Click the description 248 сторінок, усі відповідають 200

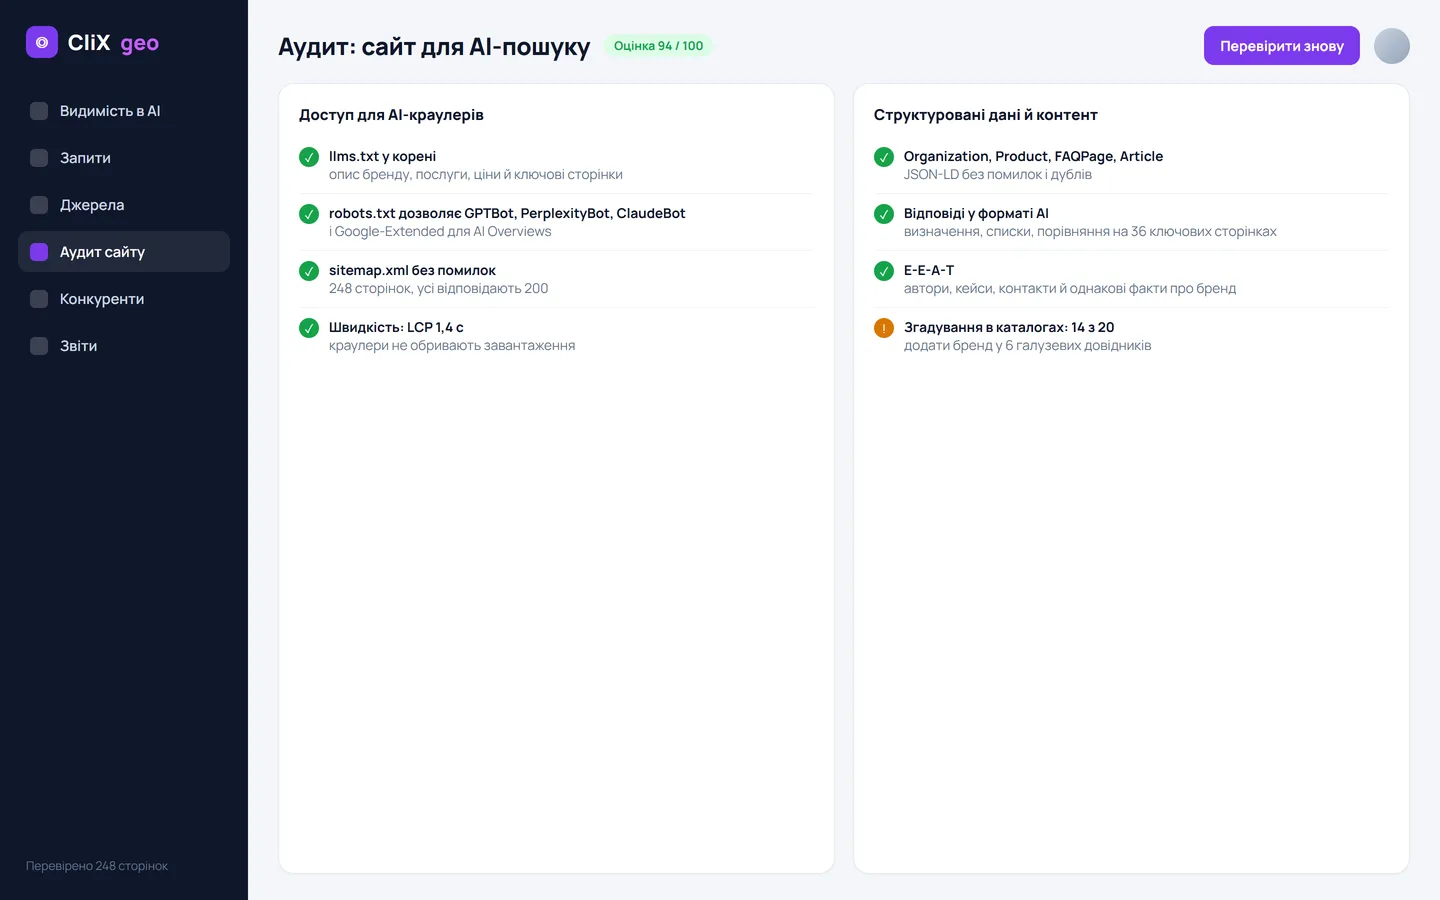(x=438, y=288)
